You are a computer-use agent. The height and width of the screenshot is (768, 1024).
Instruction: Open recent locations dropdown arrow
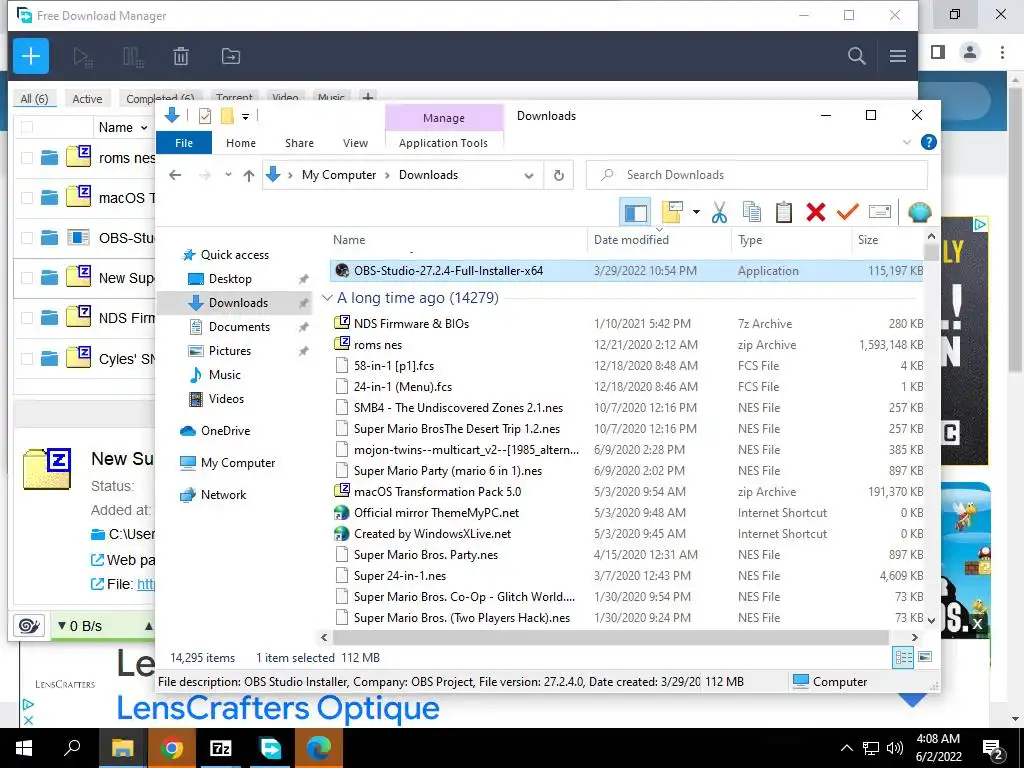228,174
